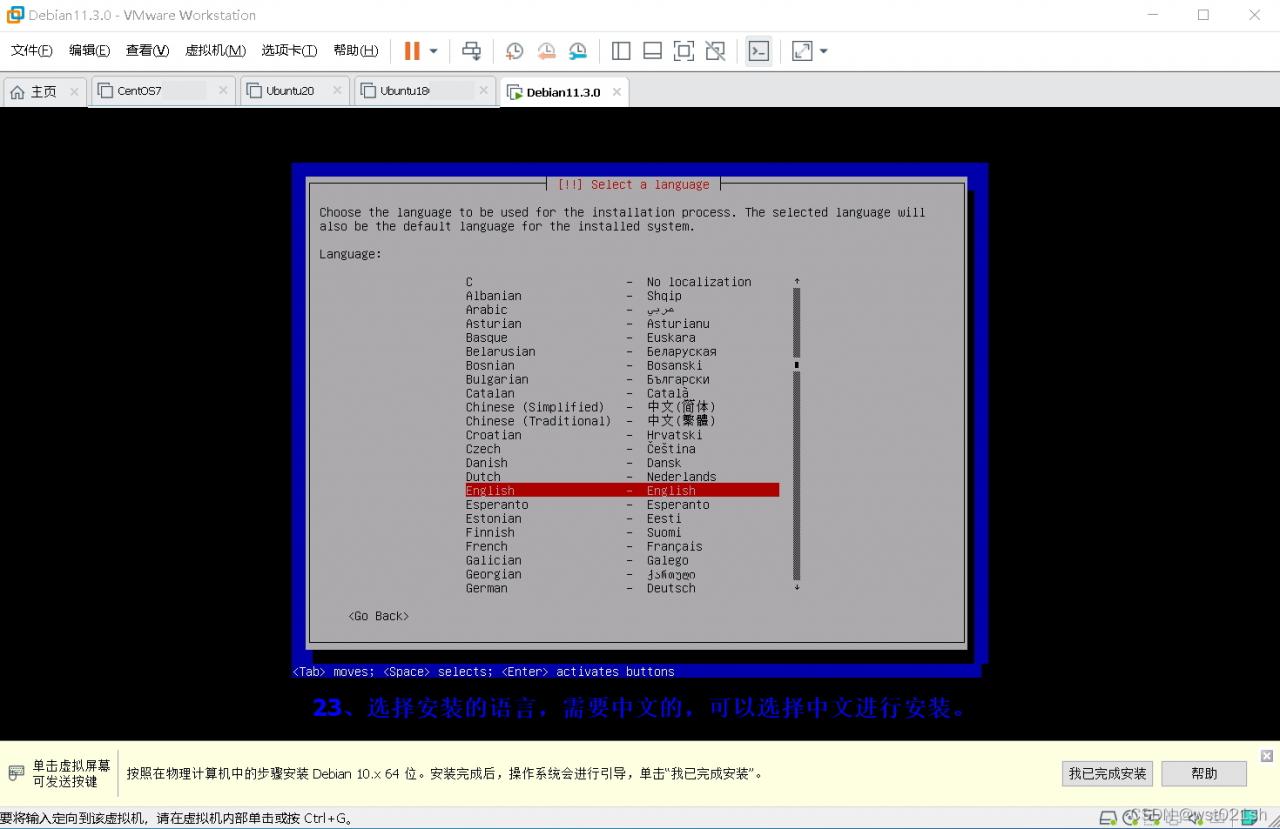Revert the virtual machine to its snapshot

[x=547, y=51]
